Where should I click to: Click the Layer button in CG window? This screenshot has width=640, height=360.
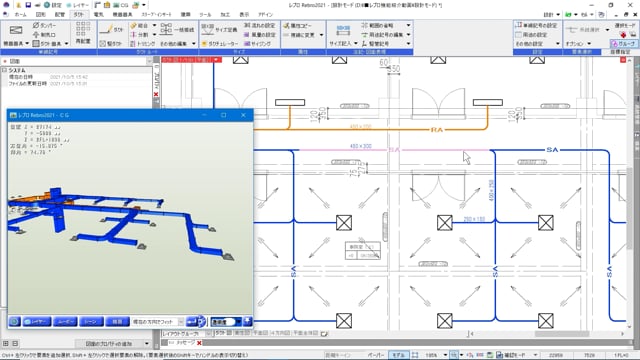pyautogui.click(x=37, y=322)
